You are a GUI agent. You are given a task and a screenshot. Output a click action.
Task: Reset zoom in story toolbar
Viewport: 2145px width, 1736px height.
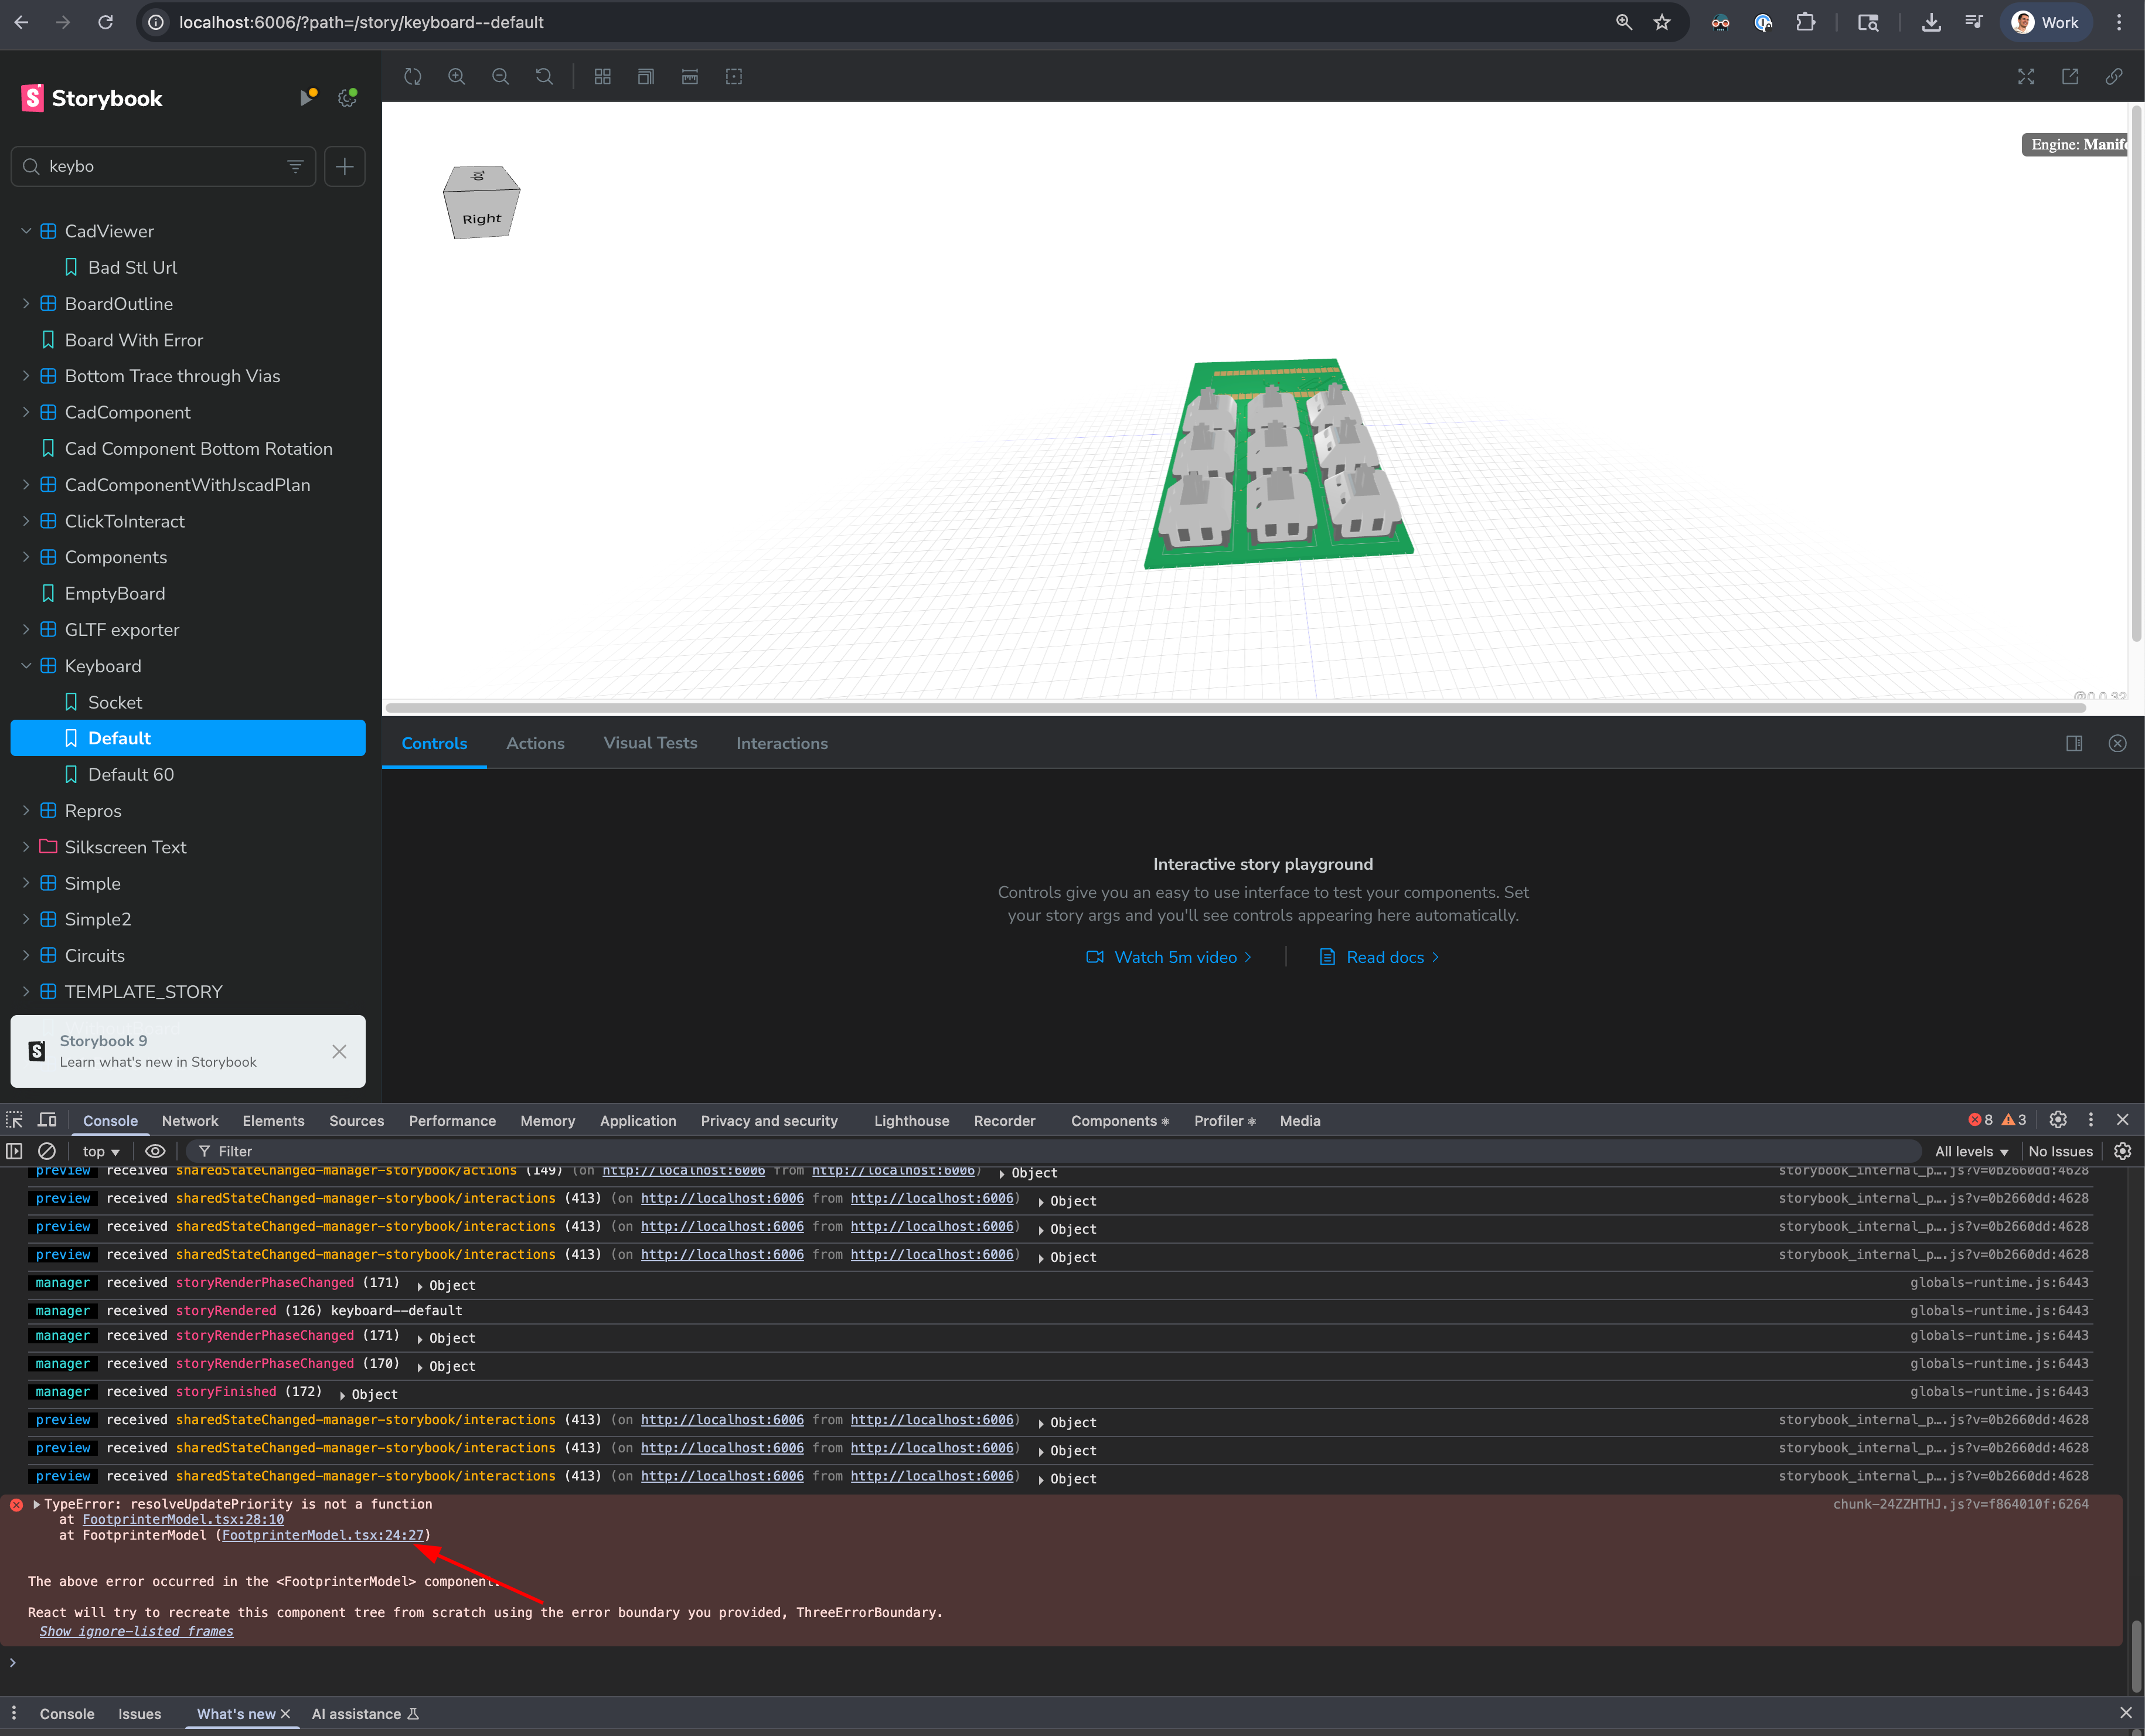pos(544,77)
